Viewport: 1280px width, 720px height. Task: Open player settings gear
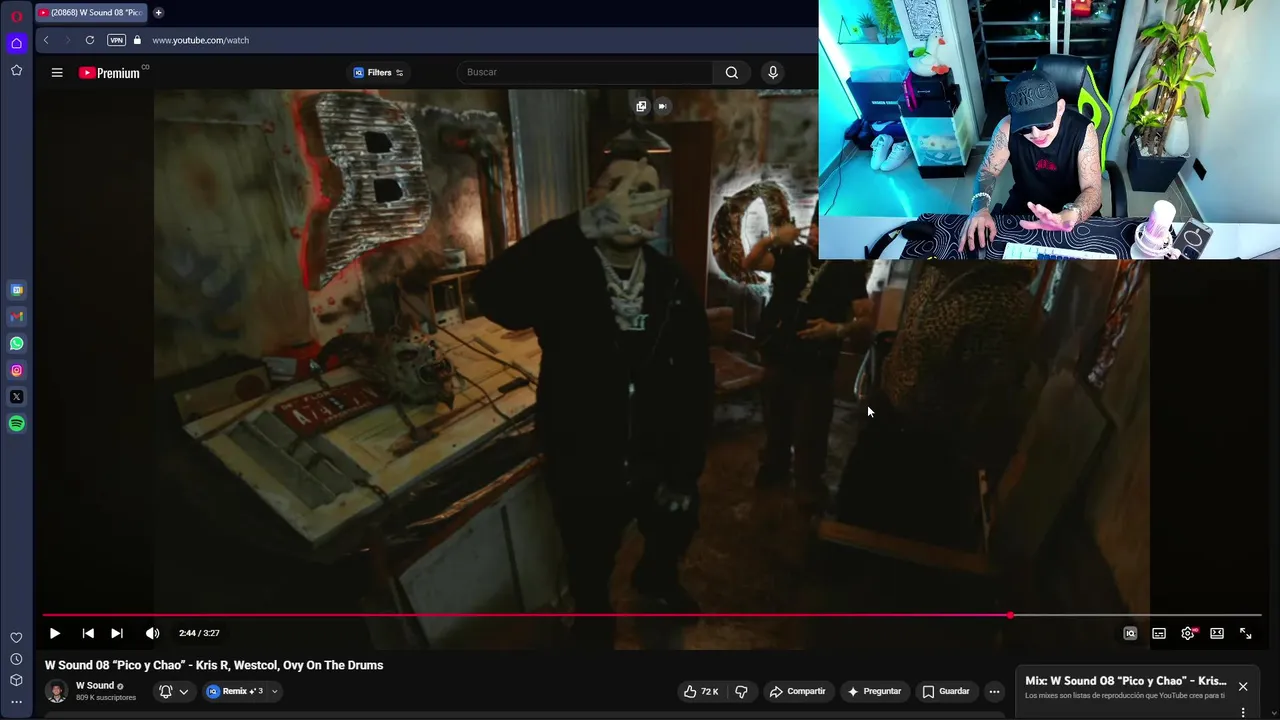coord(1188,633)
